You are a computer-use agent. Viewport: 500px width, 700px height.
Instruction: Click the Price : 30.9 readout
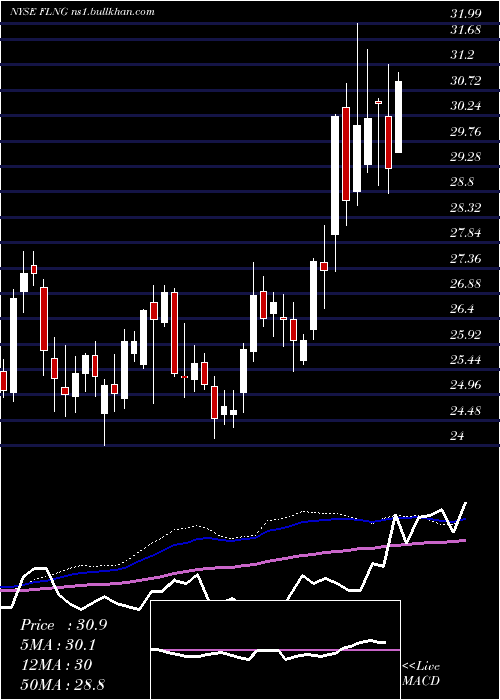(x=63, y=625)
